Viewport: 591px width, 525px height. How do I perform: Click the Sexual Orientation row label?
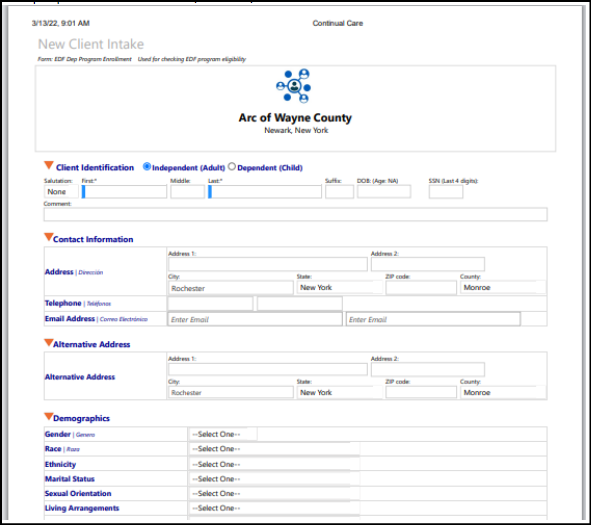click(x=78, y=494)
